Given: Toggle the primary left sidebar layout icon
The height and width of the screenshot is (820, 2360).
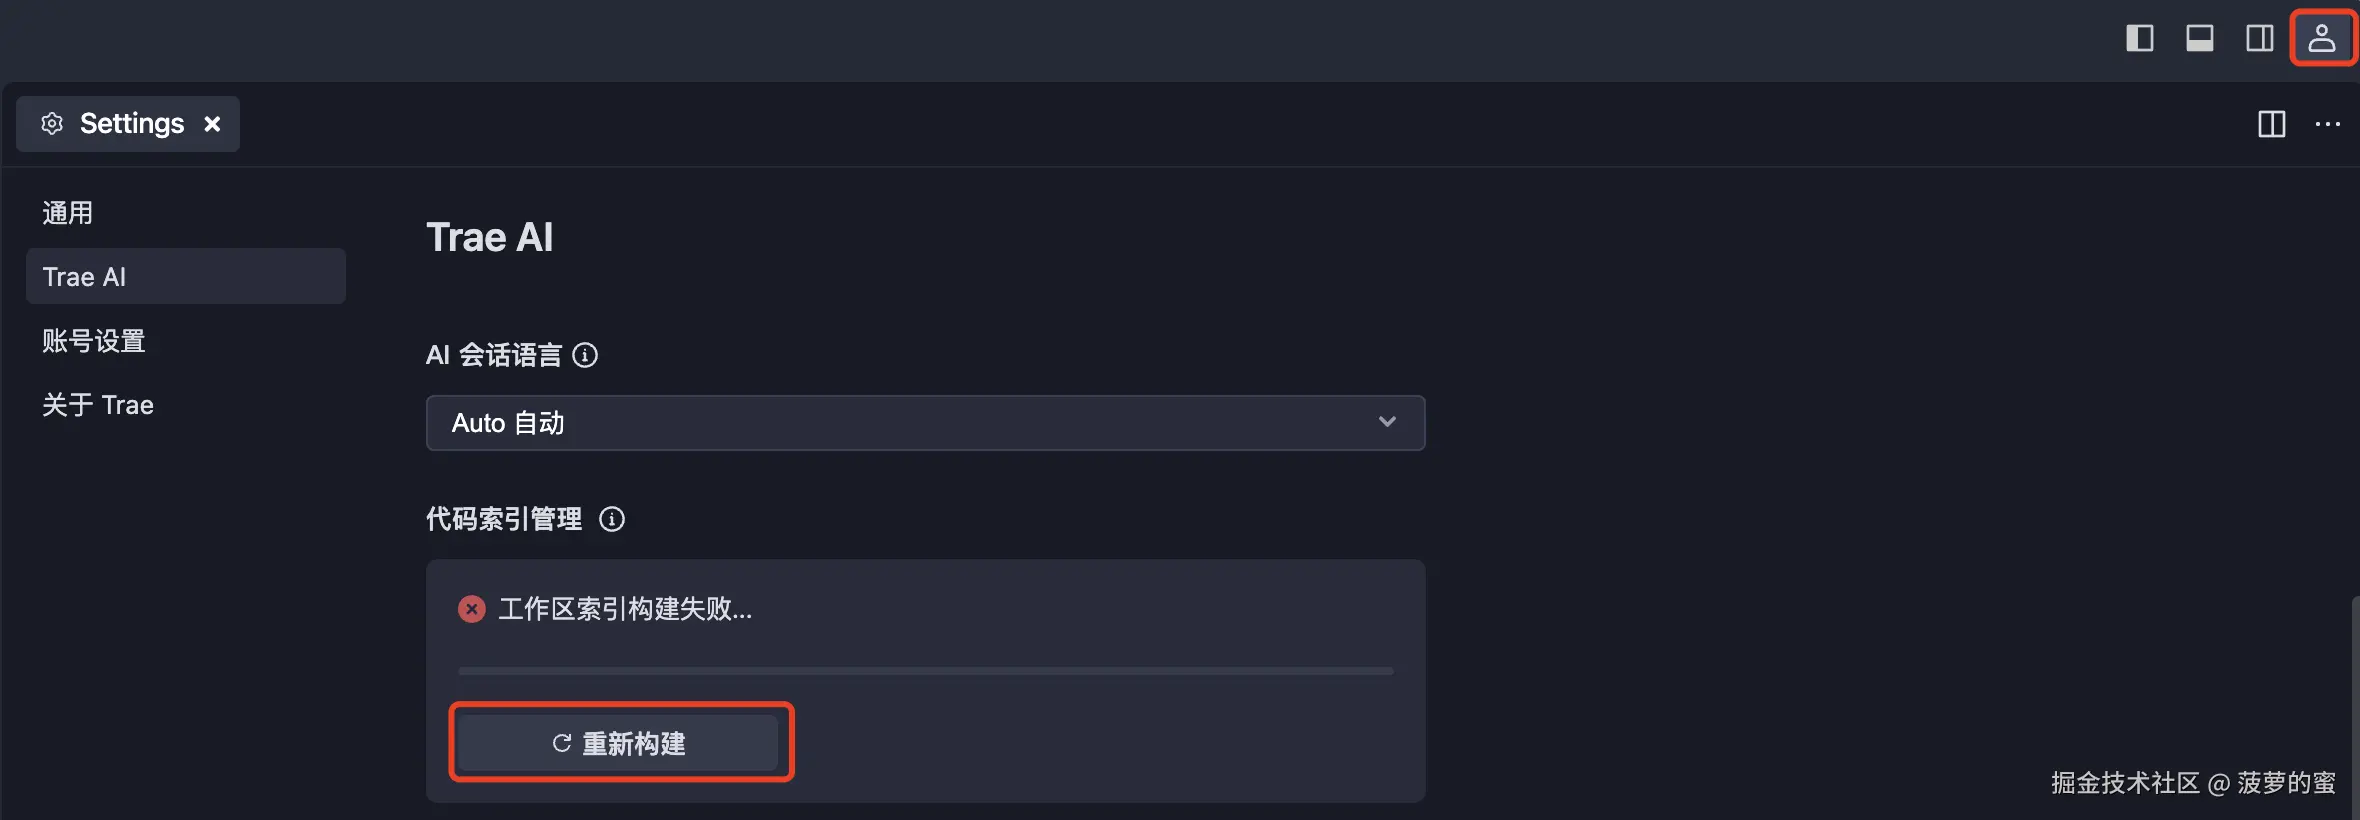Looking at the screenshot, I should point(2139,38).
